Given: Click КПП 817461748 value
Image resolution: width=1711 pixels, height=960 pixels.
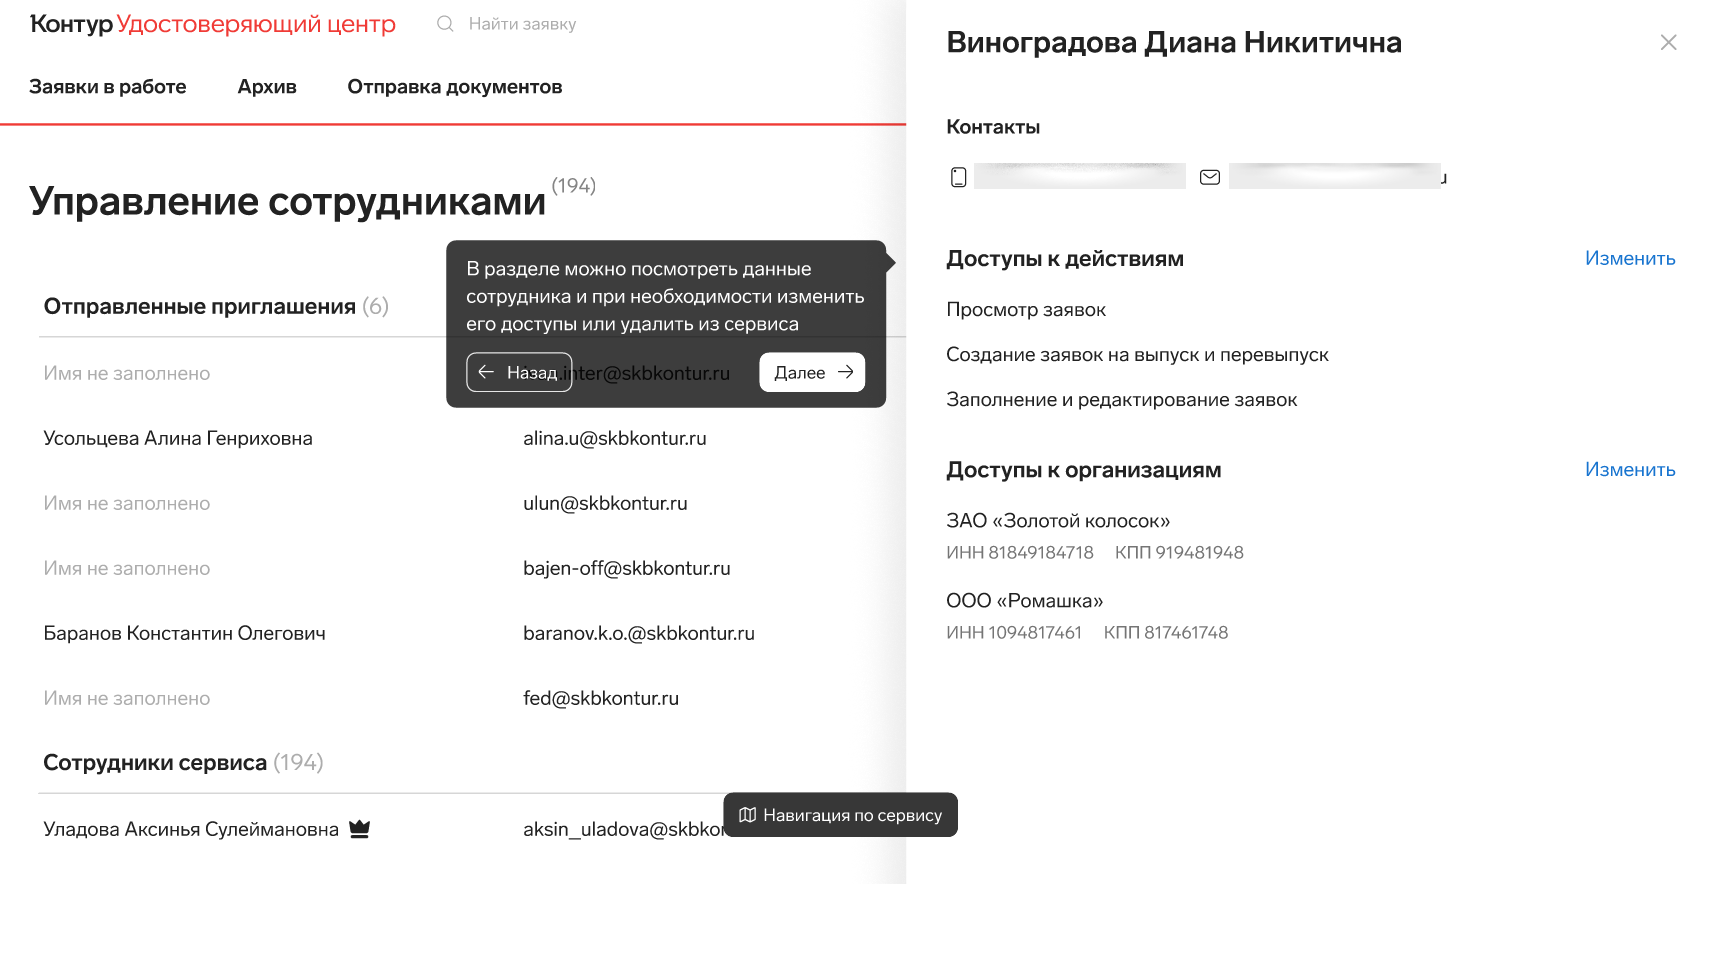Looking at the screenshot, I should pyautogui.click(x=1166, y=632).
